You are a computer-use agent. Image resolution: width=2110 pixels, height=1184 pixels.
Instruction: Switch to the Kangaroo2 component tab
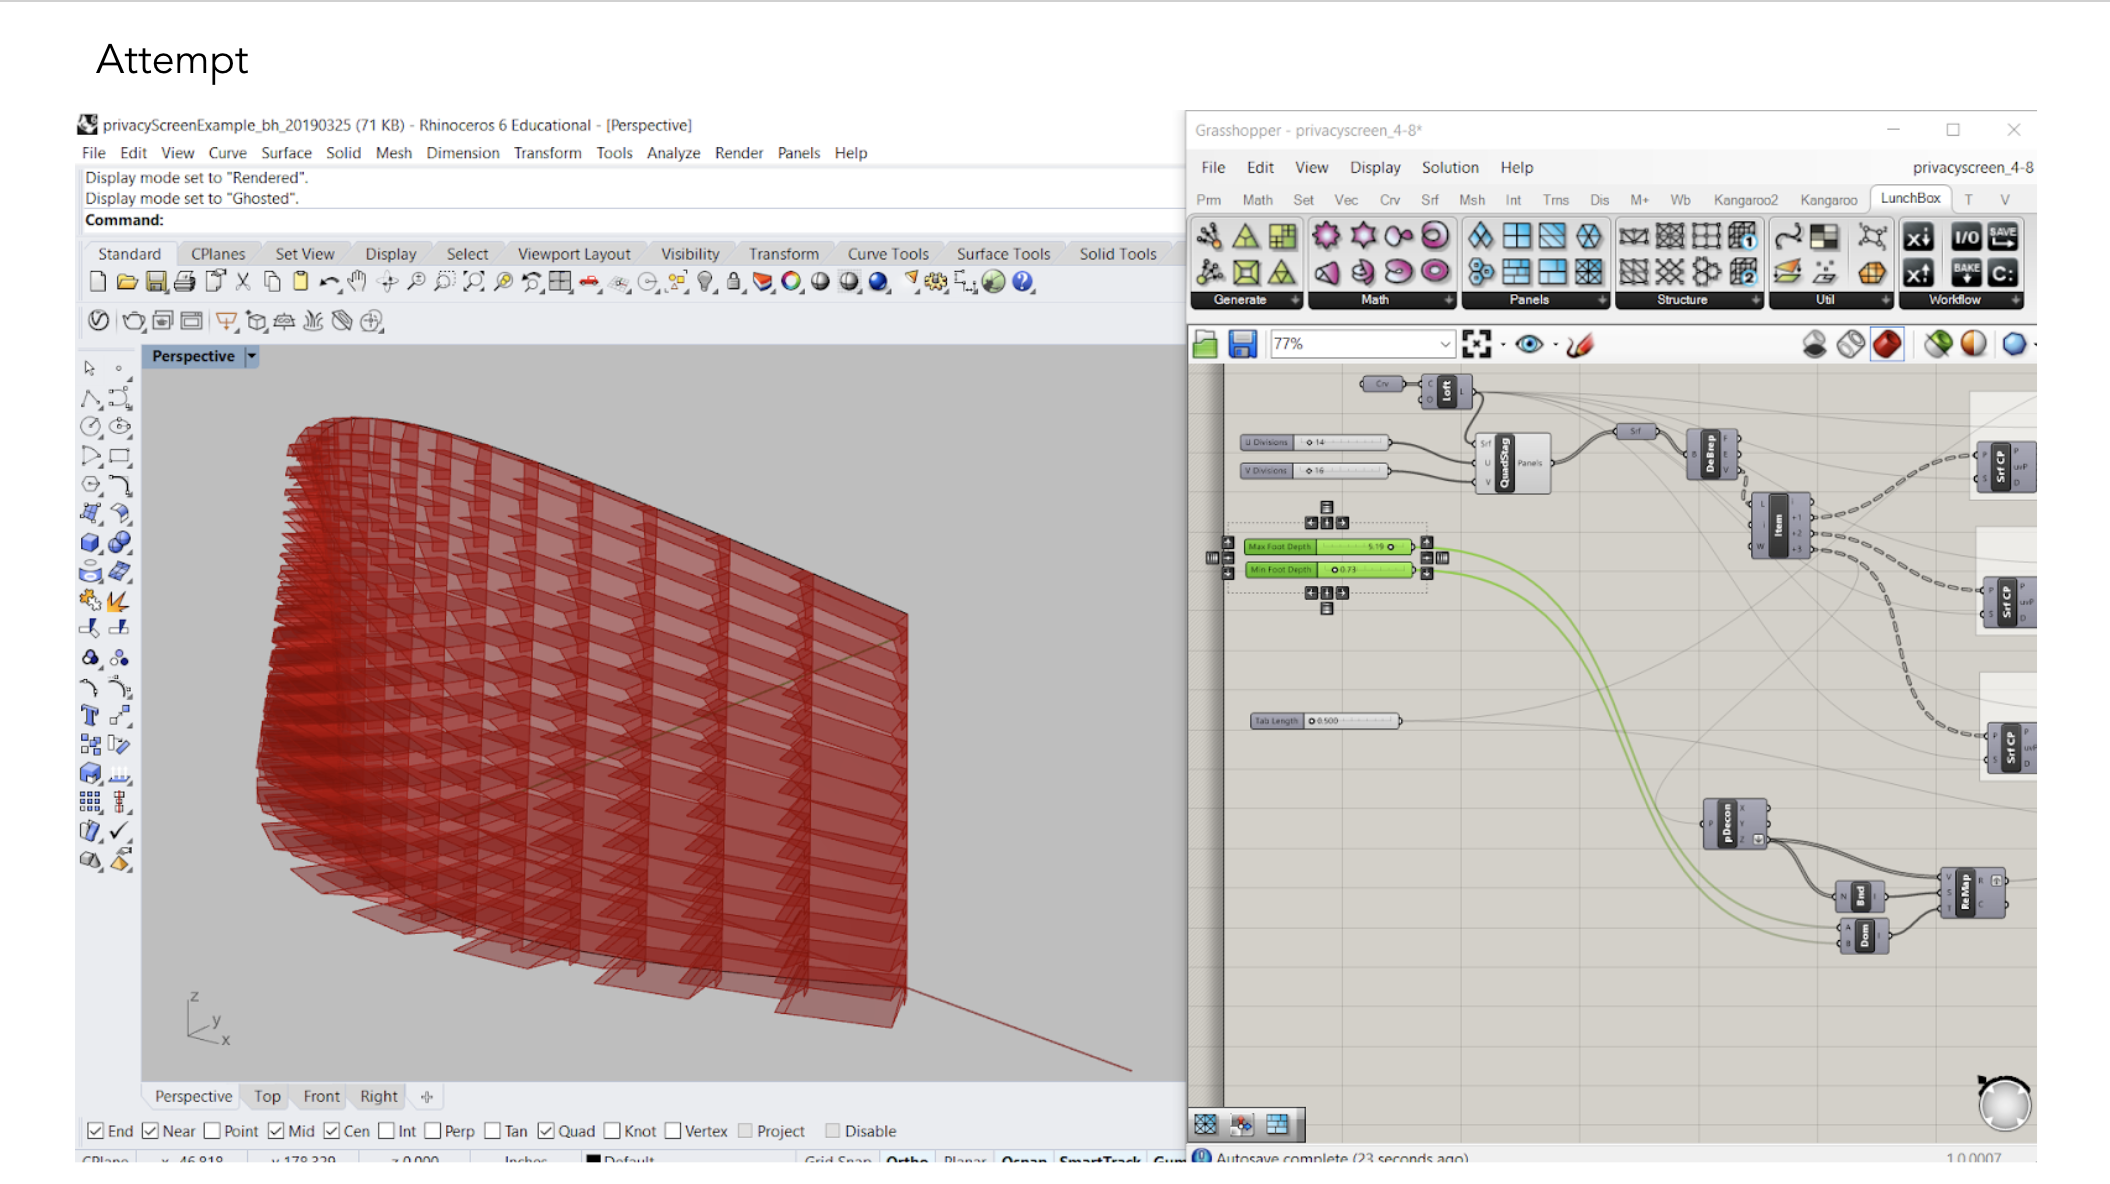[x=1745, y=200]
